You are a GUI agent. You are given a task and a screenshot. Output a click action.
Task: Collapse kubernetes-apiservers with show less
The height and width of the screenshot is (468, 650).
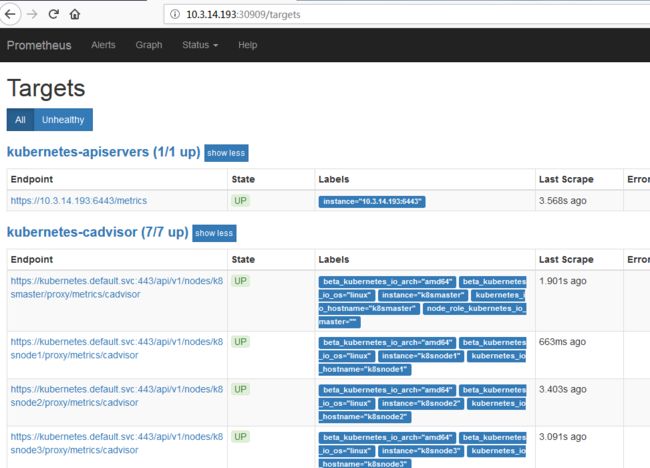click(226, 153)
